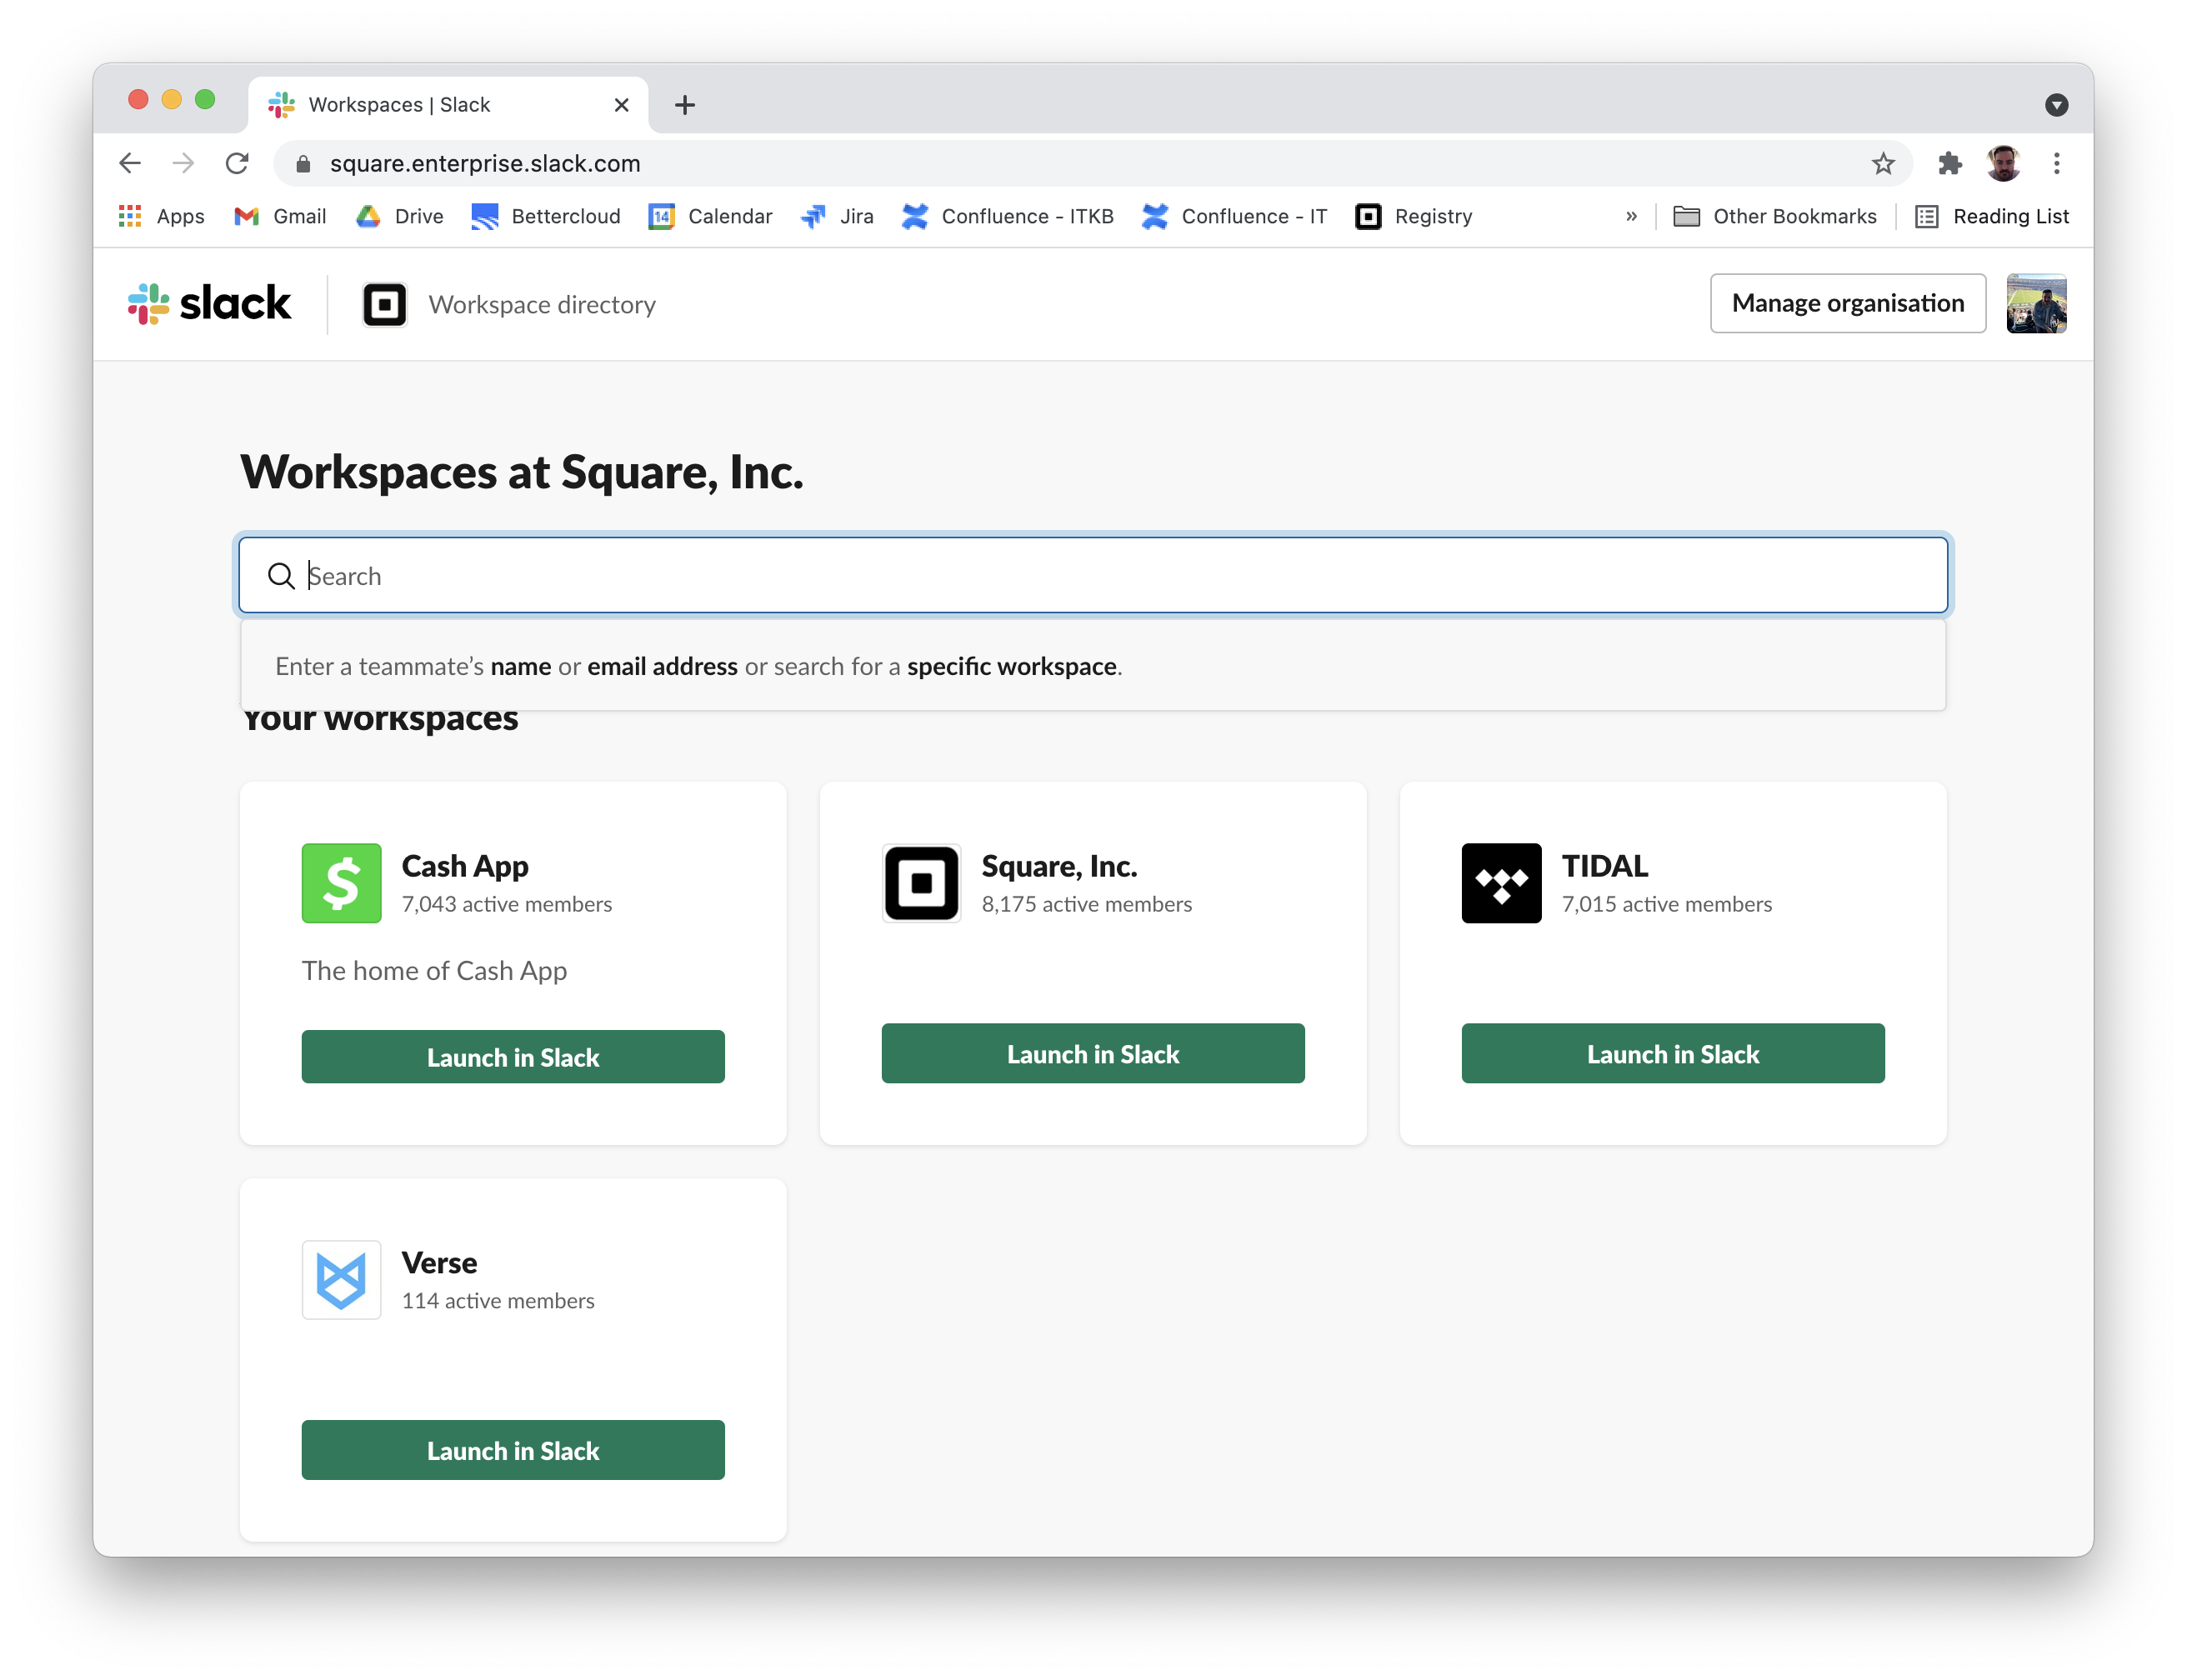Open the Confluence - IT bookmark
Screen dimensions: 2187x1680
point(1234,216)
